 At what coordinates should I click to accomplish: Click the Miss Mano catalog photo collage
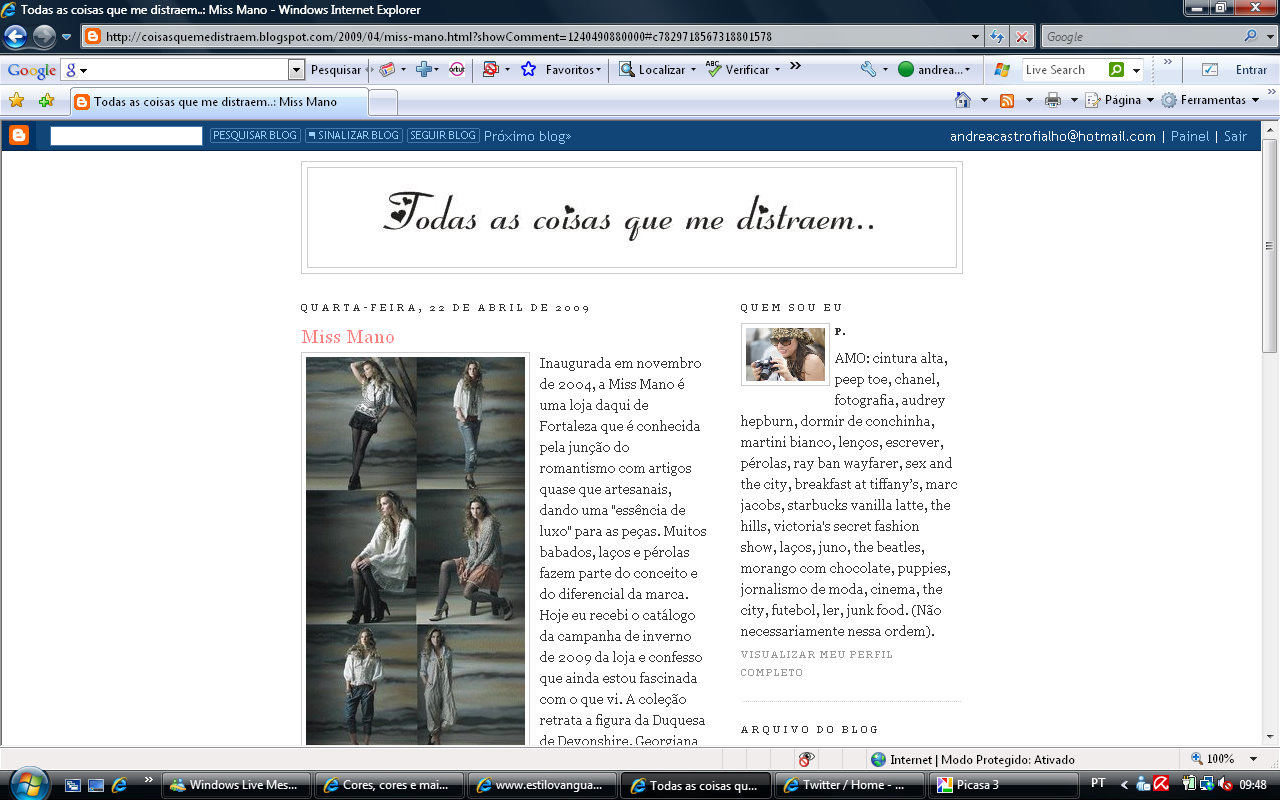click(x=416, y=550)
